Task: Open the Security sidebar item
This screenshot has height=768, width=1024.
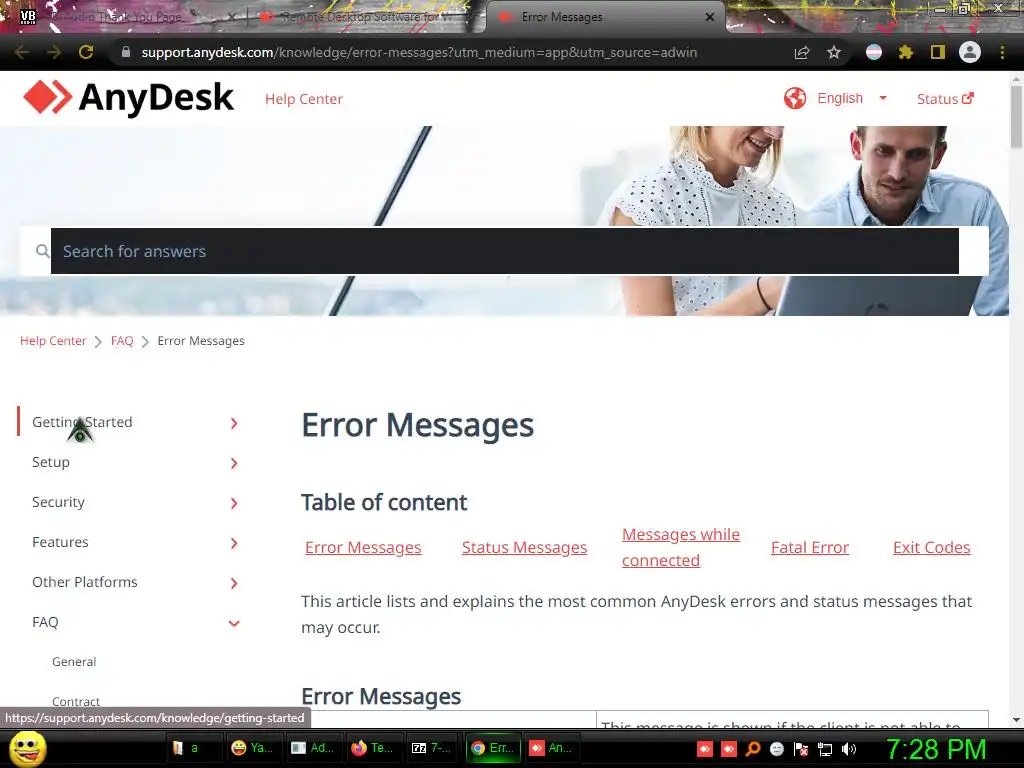Action: pos(58,502)
